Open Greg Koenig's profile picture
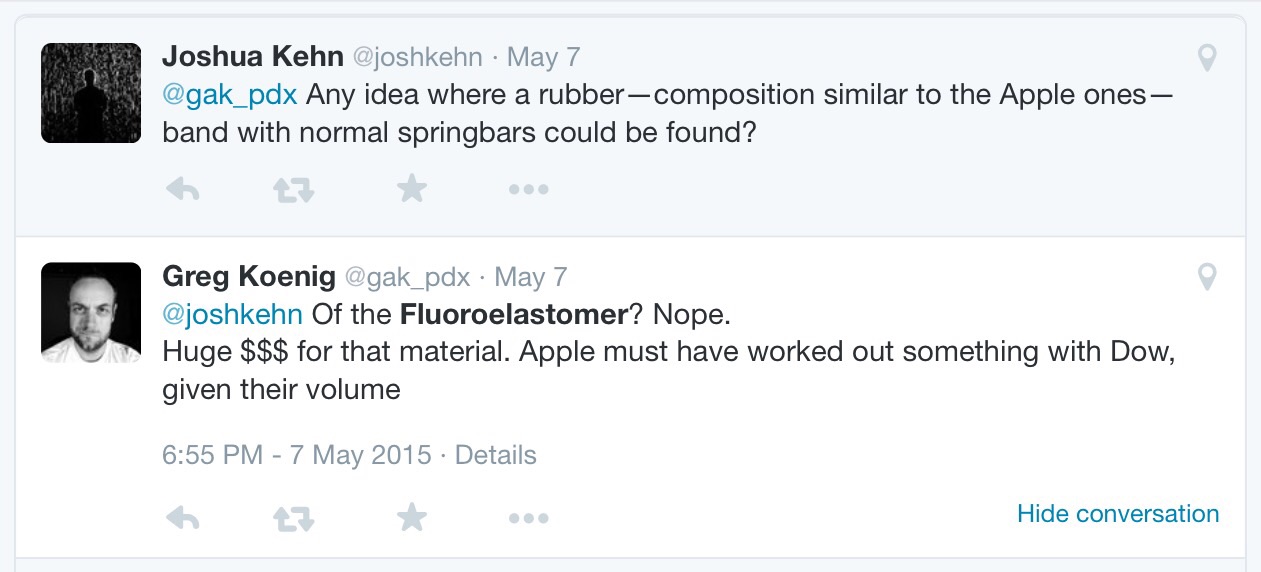The height and width of the screenshot is (572, 1261). click(91, 313)
